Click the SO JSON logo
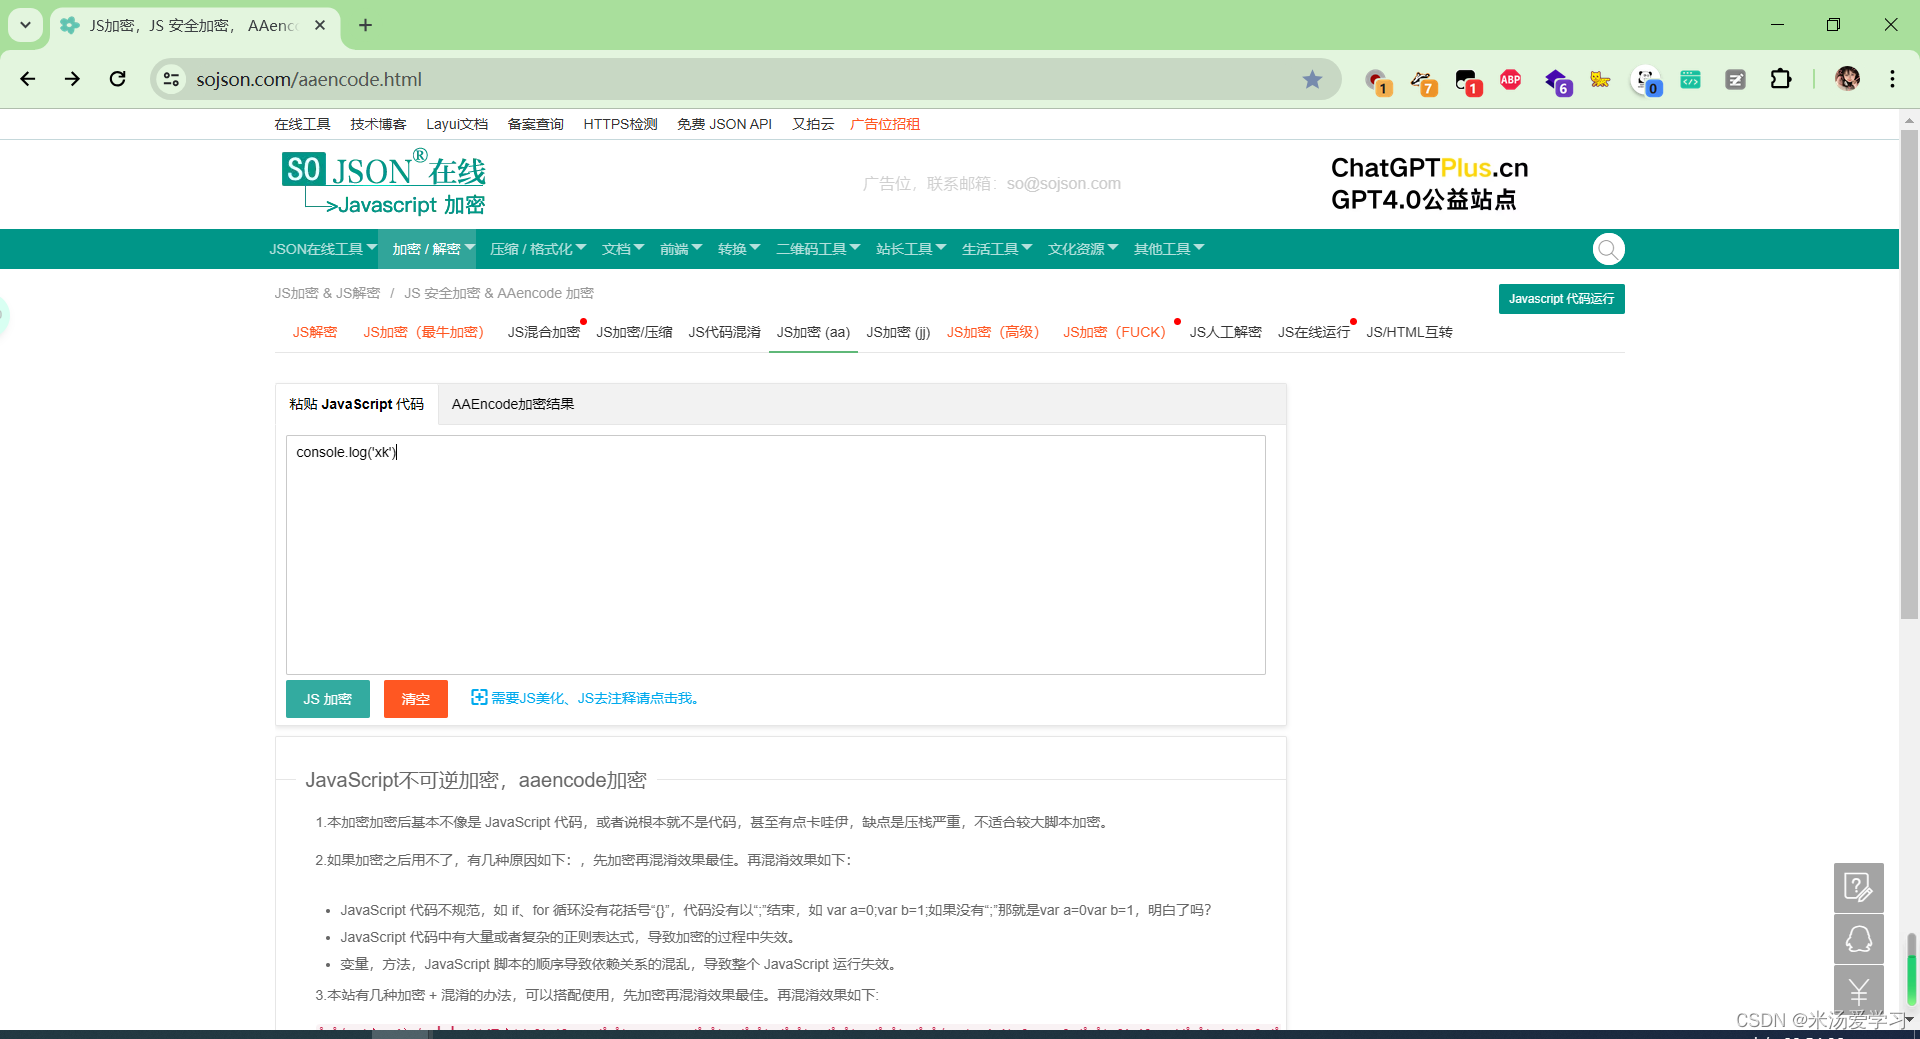 [x=382, y=180]
